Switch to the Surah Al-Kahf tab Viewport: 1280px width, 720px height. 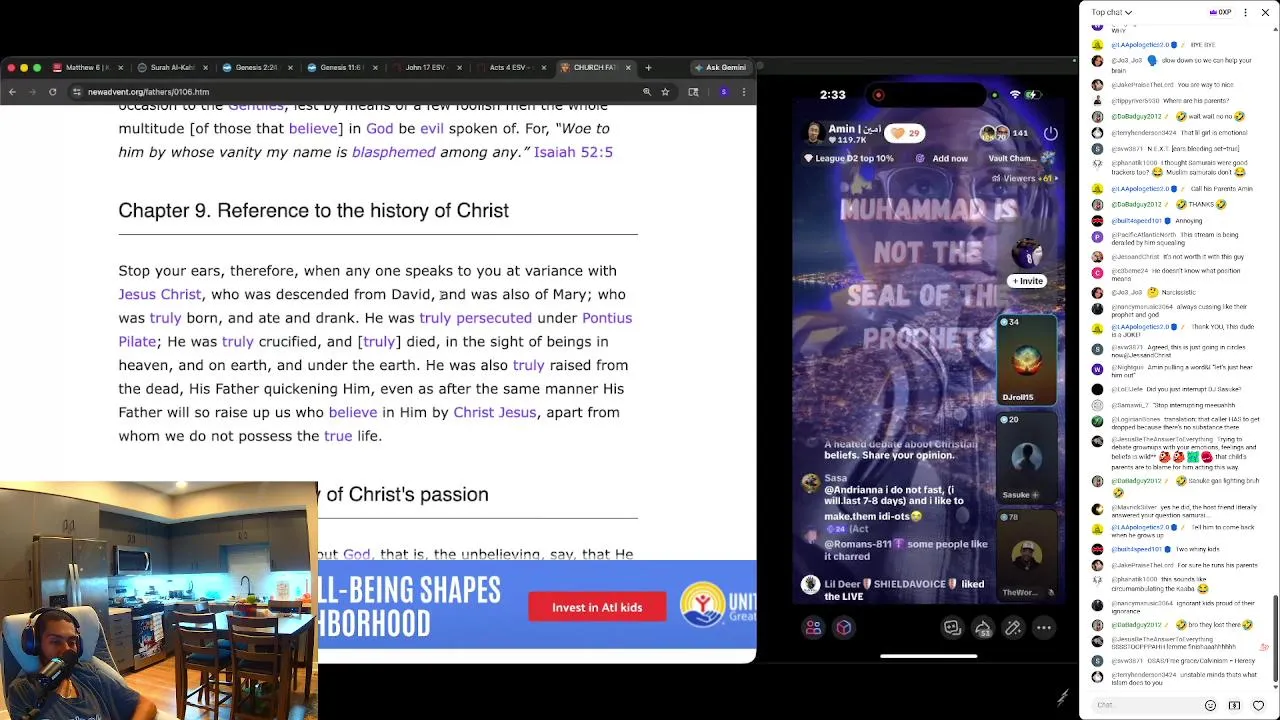pos(172,68)
